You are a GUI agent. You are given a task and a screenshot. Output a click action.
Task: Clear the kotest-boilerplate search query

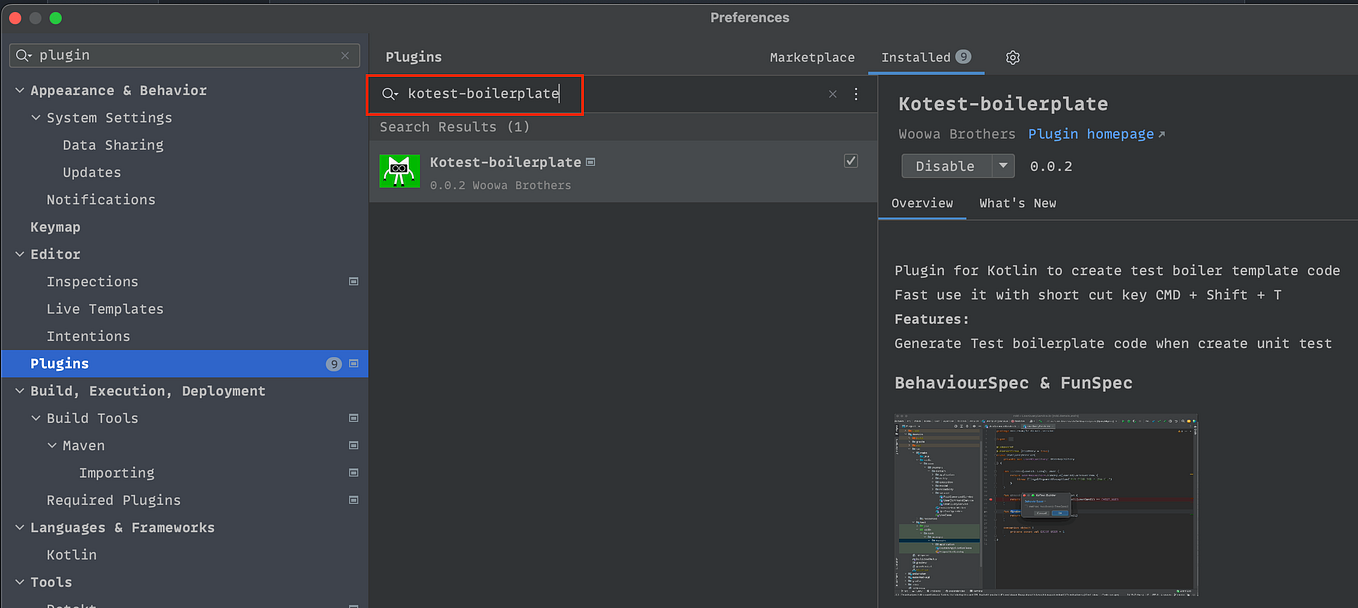pyautogui.click(x=832, y=93)
